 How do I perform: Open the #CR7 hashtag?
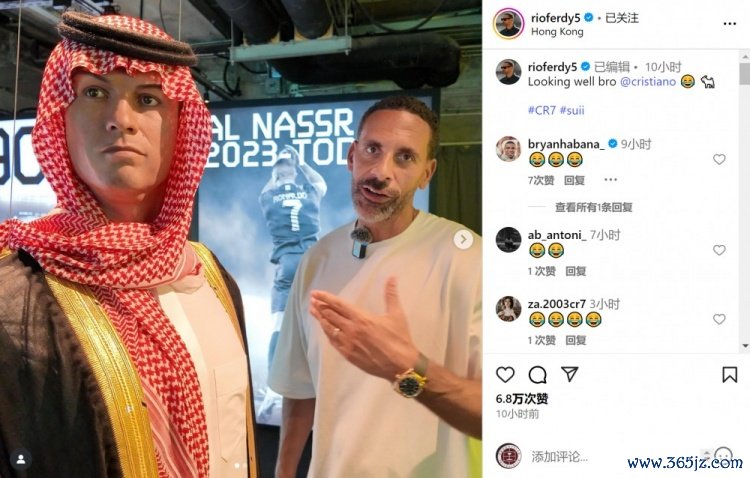pos(542,111)
